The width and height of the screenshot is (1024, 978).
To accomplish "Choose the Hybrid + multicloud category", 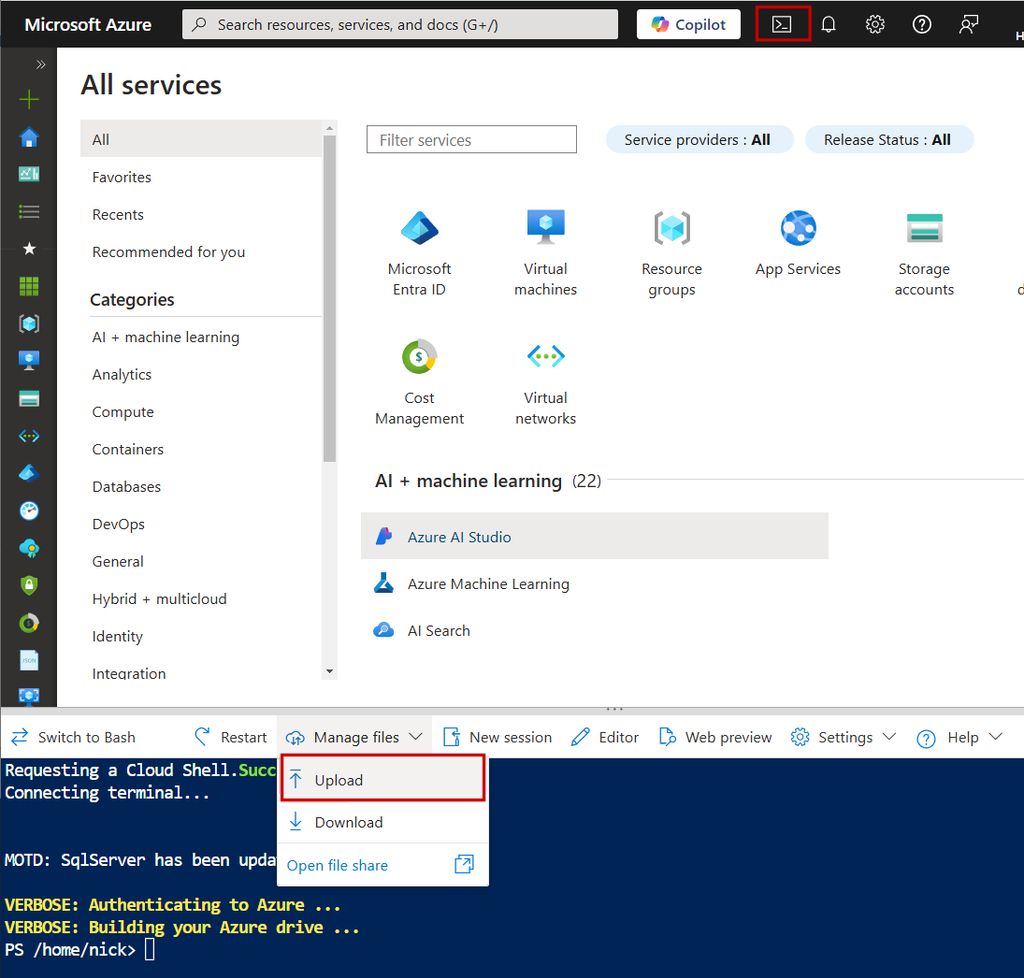I will pyautogui.click(x=159, y=599).
